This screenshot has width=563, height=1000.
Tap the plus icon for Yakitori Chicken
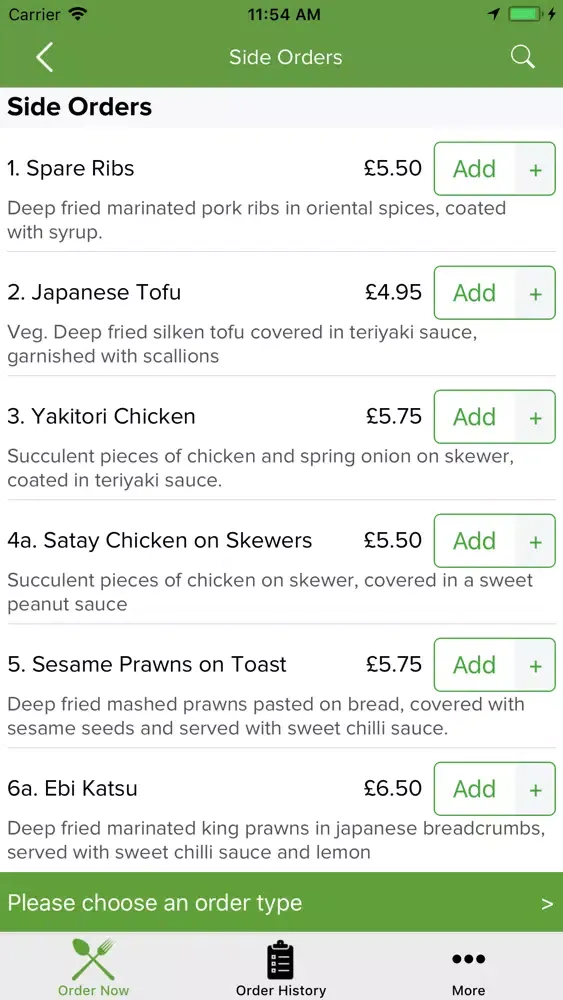(x=536, y=417)
